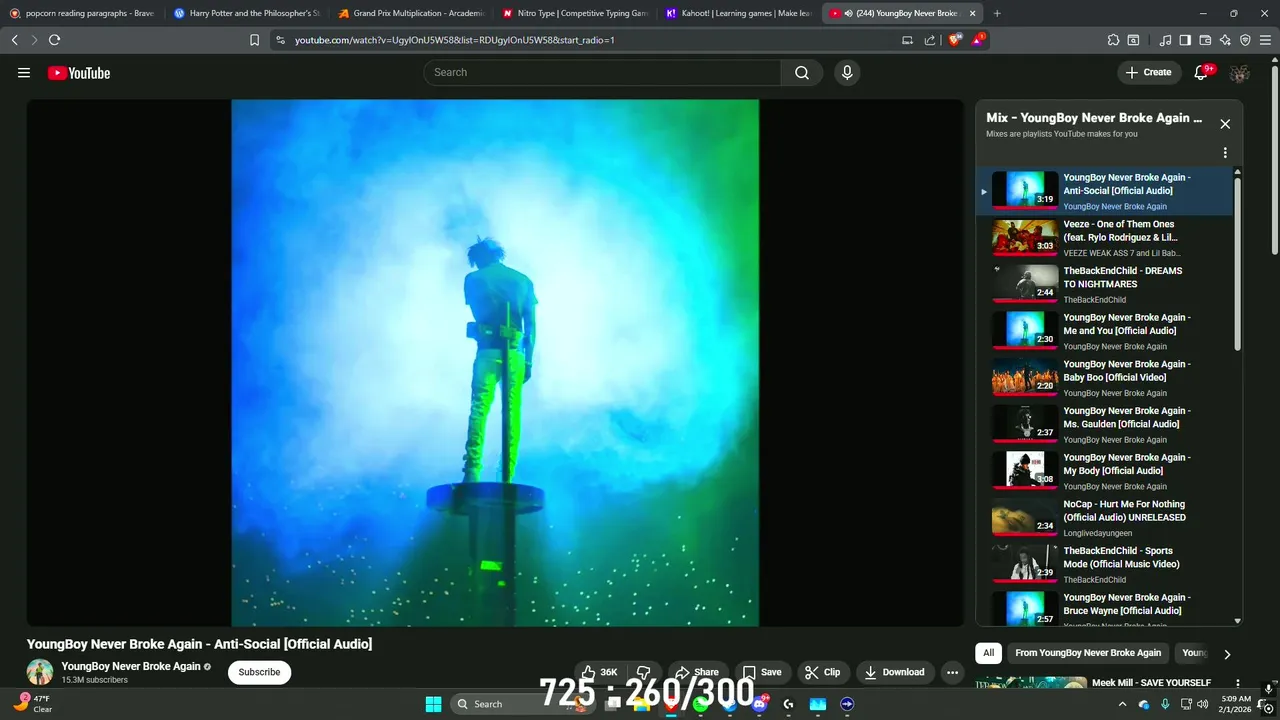Image resolution: width=1280 pixels, height=720 pixels.
Task: Open the Mix playlist options menu
Action: pyautogui.click(x=1225, y=153)
